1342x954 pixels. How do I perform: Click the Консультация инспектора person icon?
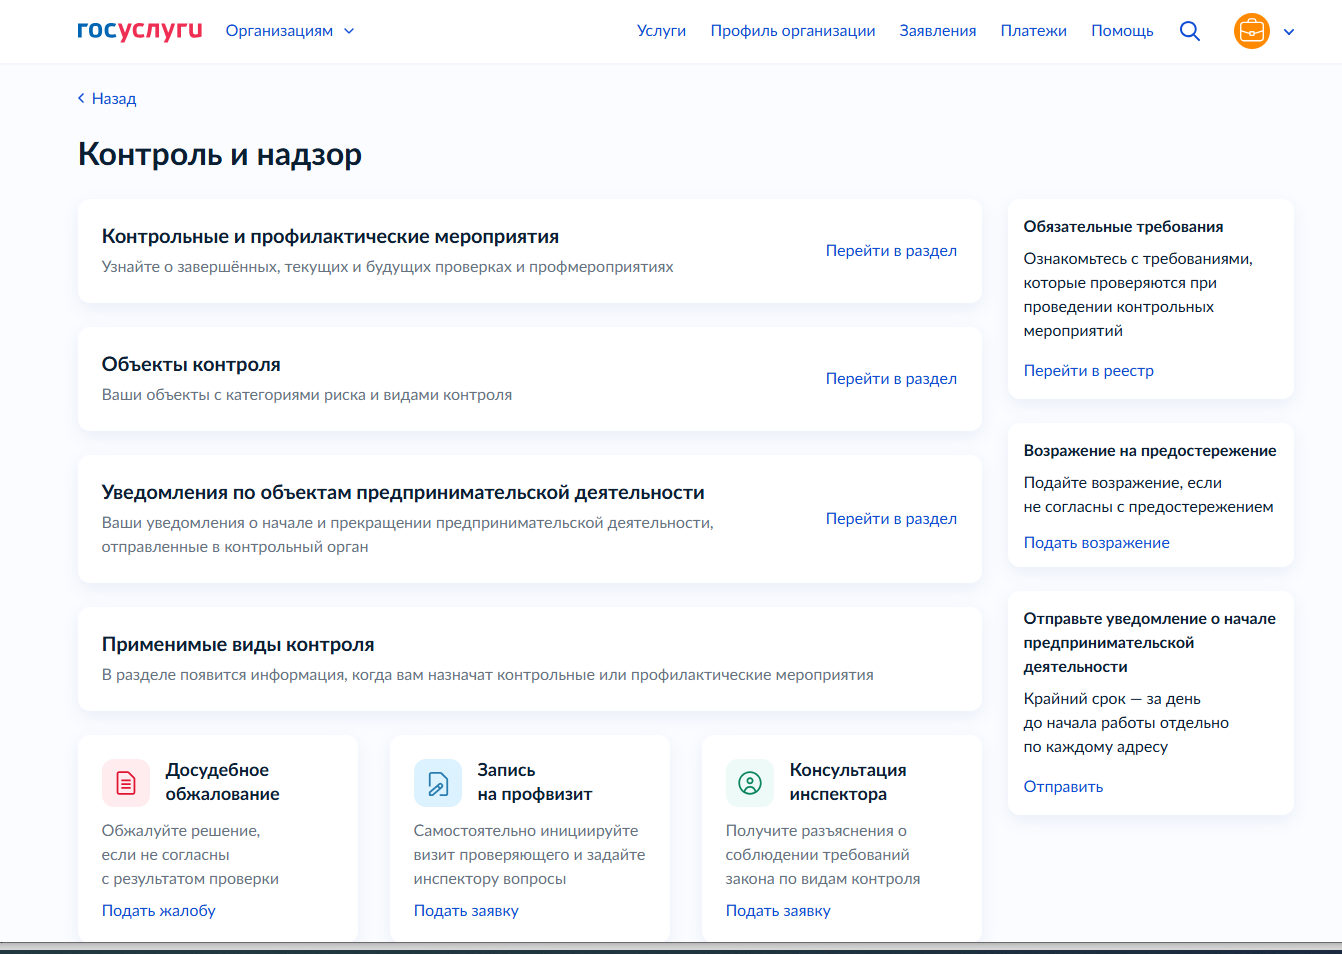(750, 782)
